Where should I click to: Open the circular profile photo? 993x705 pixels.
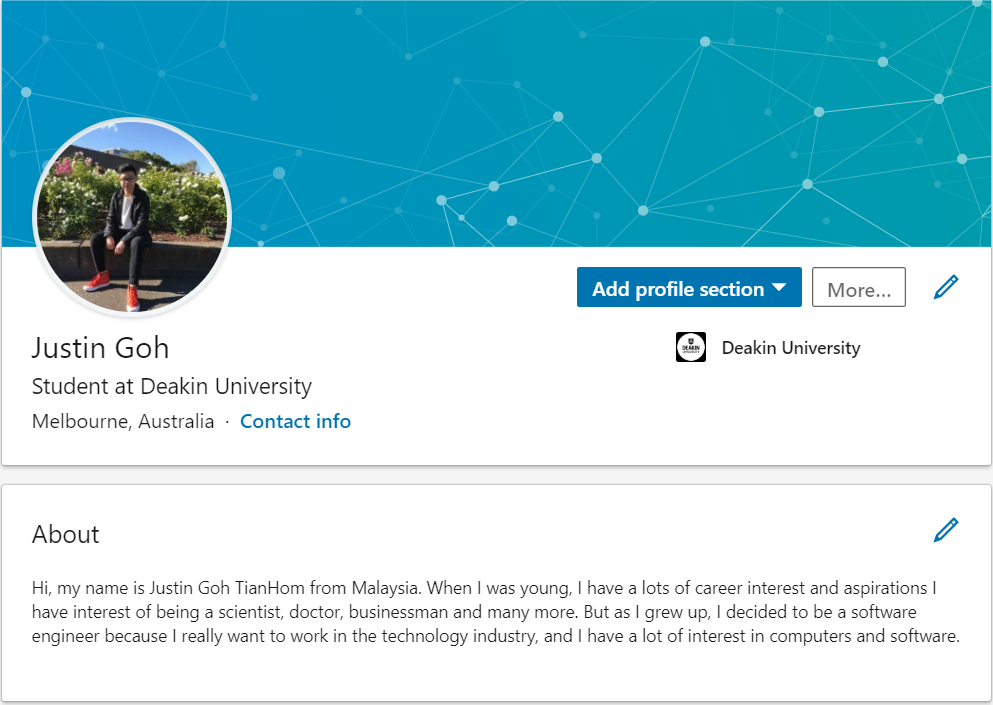tap(133, 217)
